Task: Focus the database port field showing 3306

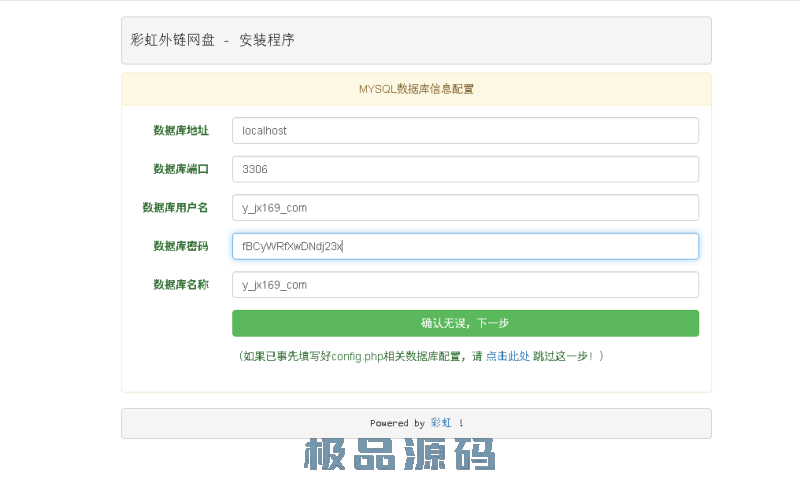Action: (x=465, y=169)
